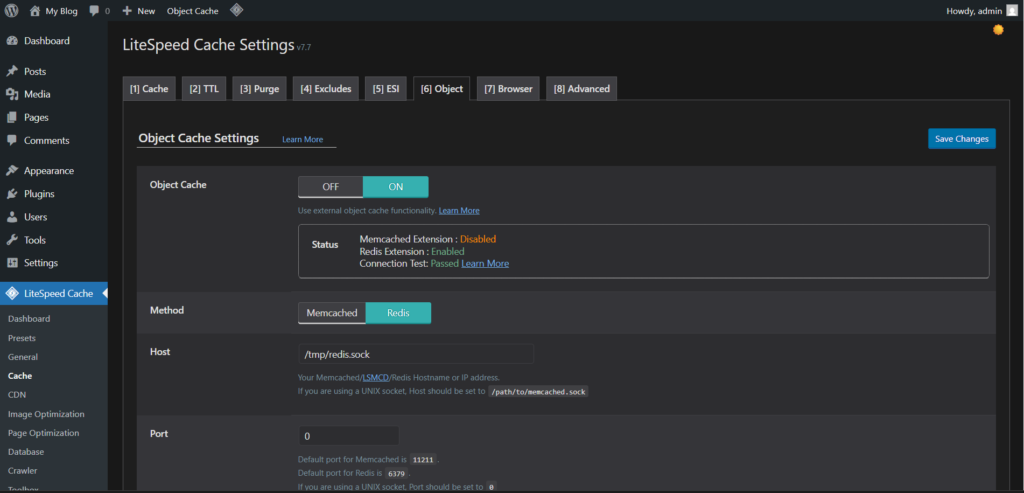Switch to the [2] TTL tab
This screenshot has height=493, width=1024.
204,89
